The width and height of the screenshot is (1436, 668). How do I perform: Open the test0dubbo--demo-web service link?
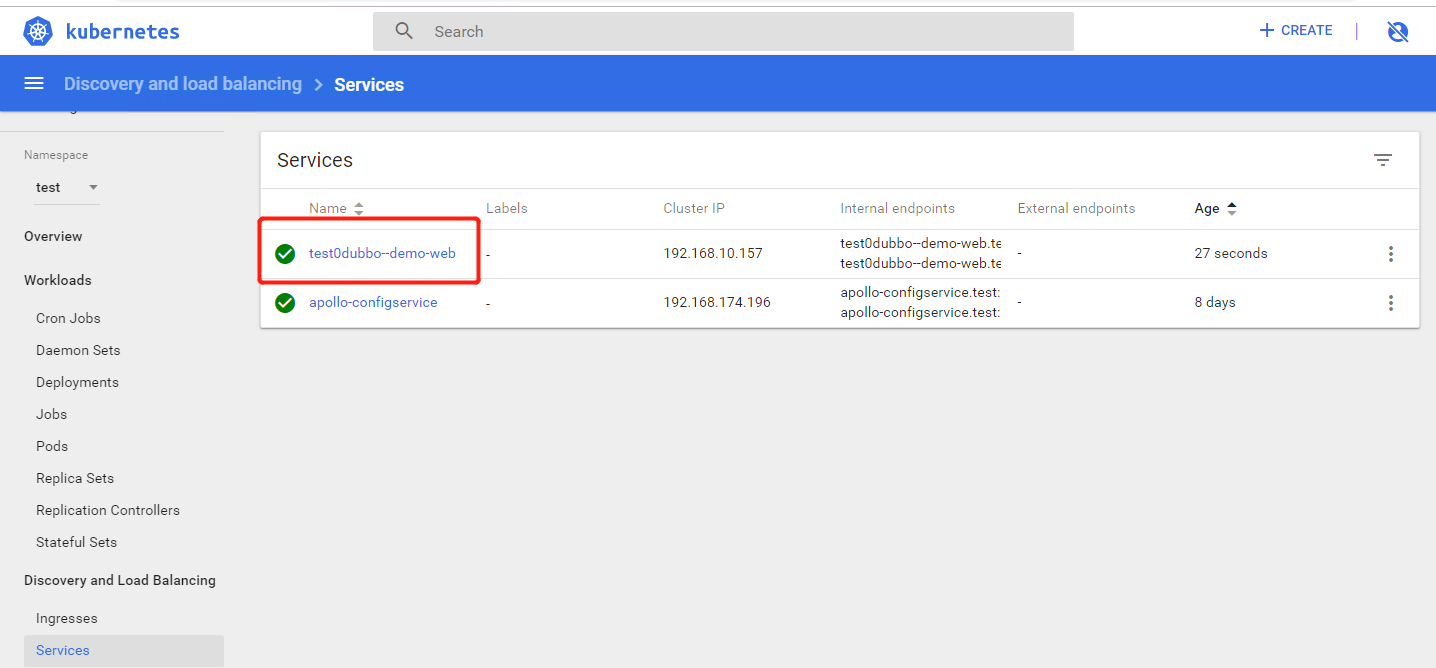[x=382, y=254]
